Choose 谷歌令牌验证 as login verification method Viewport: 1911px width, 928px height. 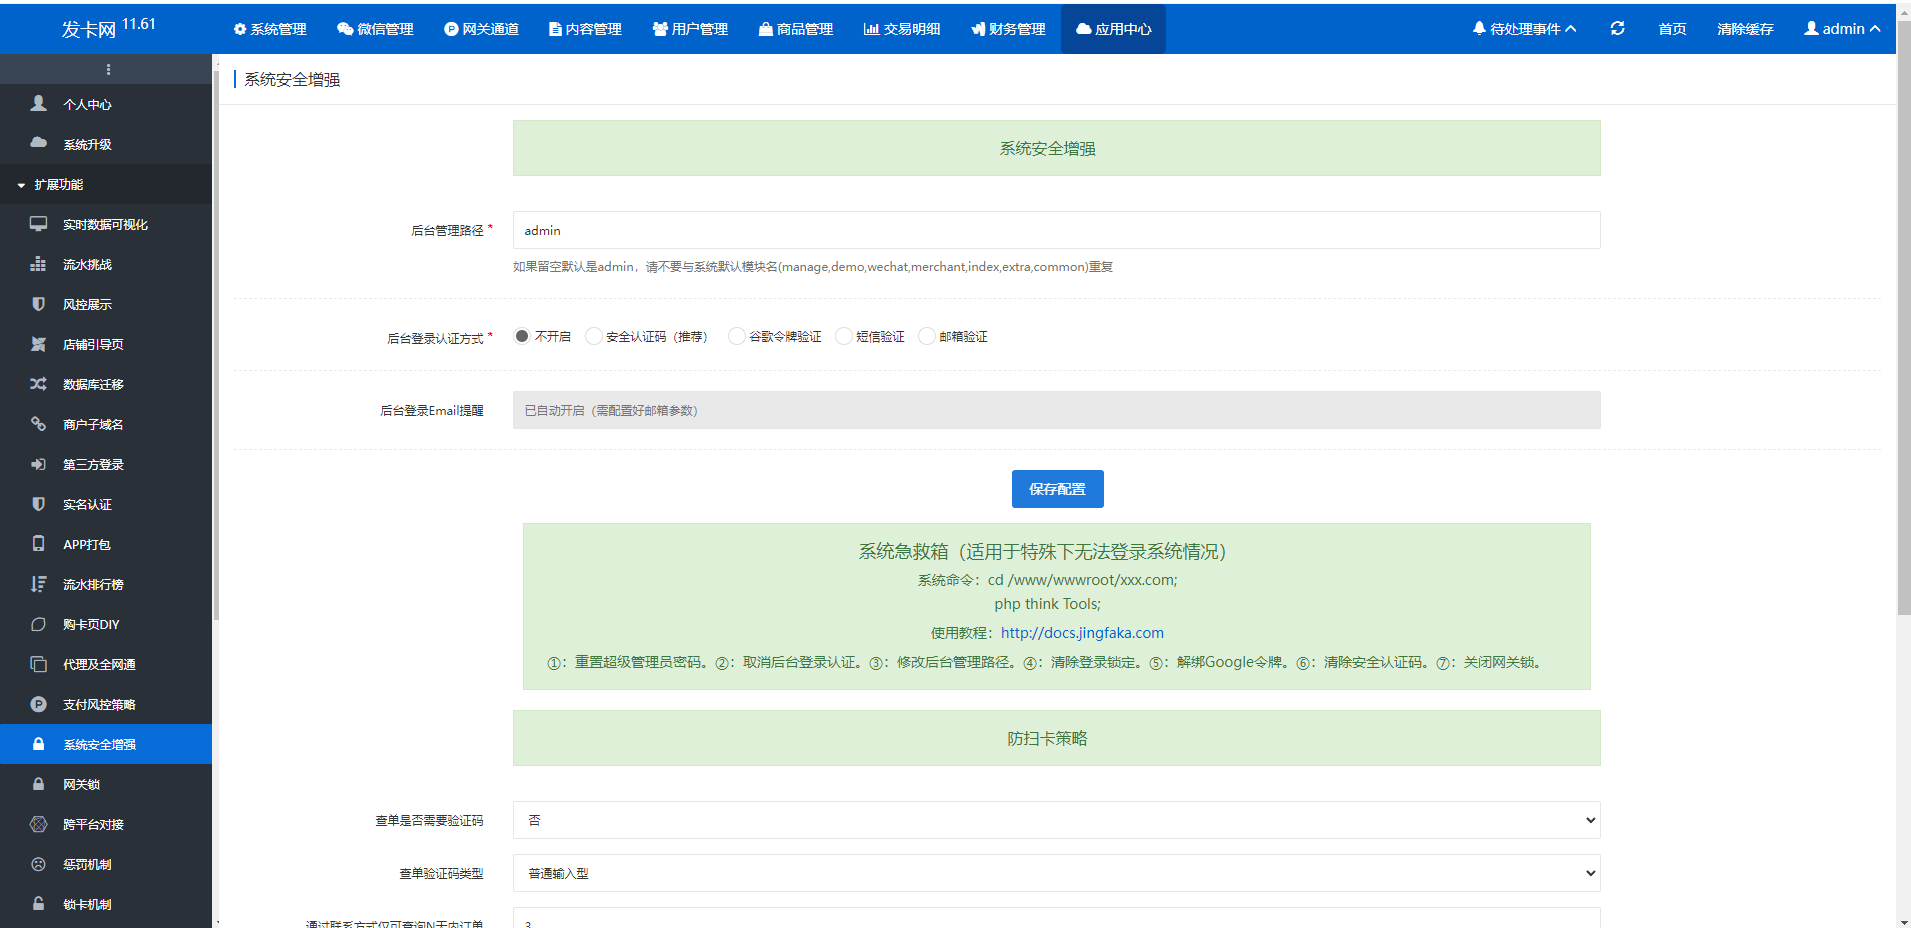[x=737, y=336]
